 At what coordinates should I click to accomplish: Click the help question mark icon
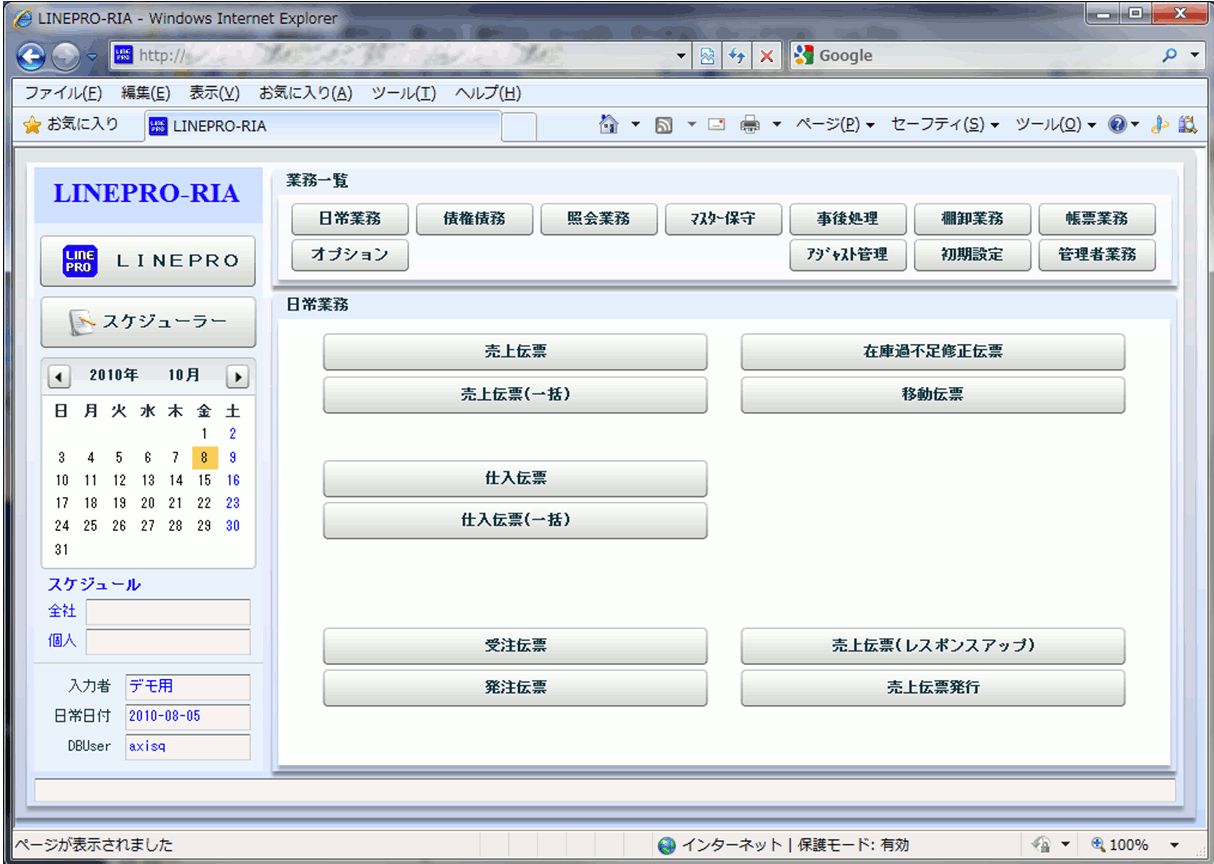(1117, 125)
